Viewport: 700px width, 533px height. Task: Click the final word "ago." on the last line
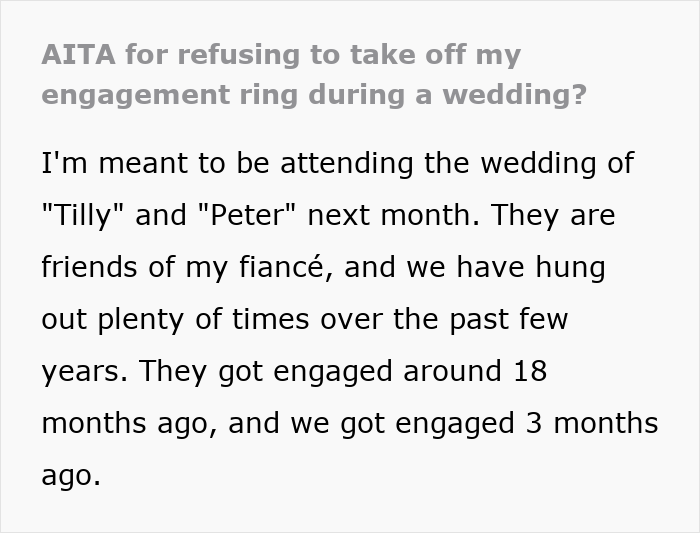[x=71, y=475]
